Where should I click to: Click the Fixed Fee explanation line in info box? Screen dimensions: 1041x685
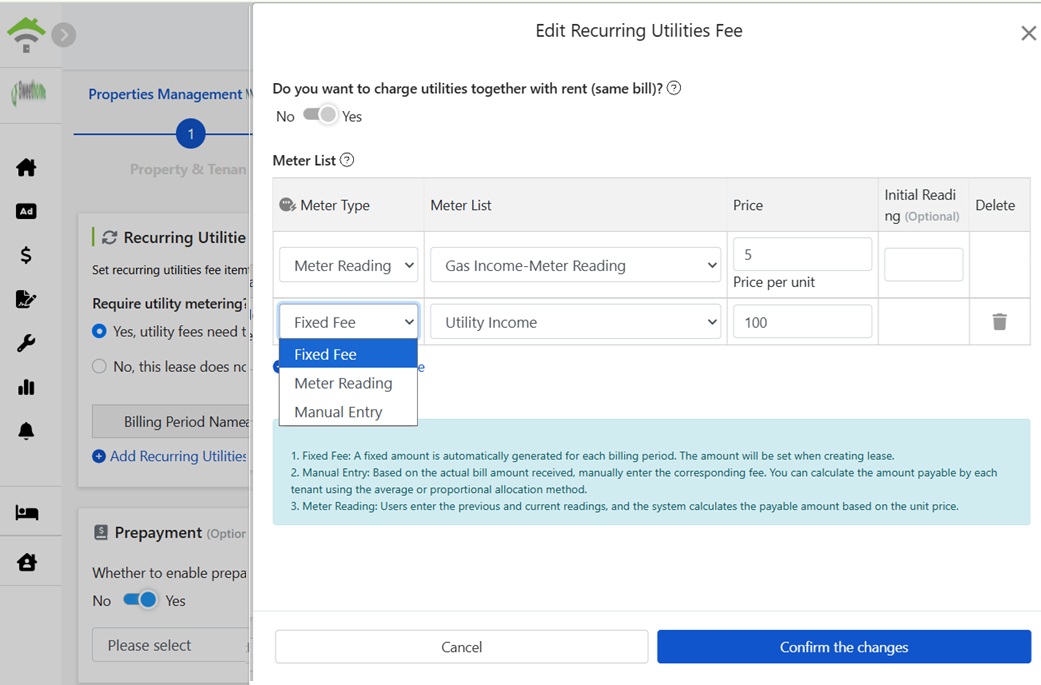pyautogui.click(x=592, y=456)
